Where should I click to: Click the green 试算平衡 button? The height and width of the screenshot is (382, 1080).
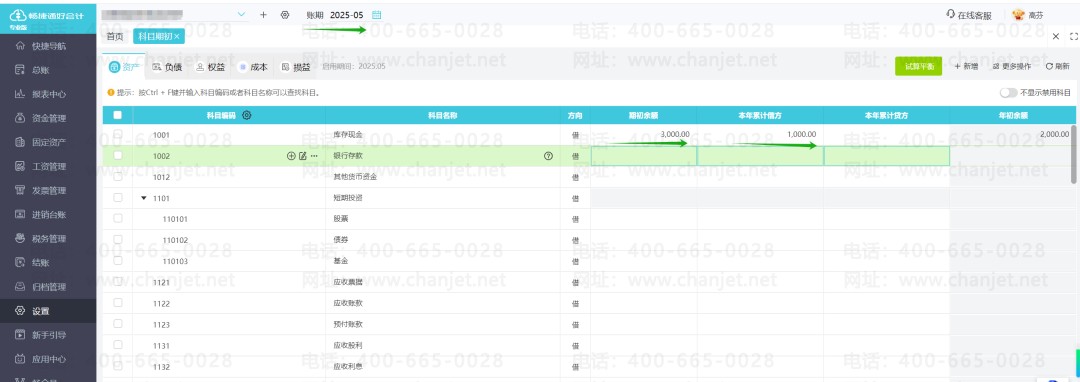click(x=919, y=66)
